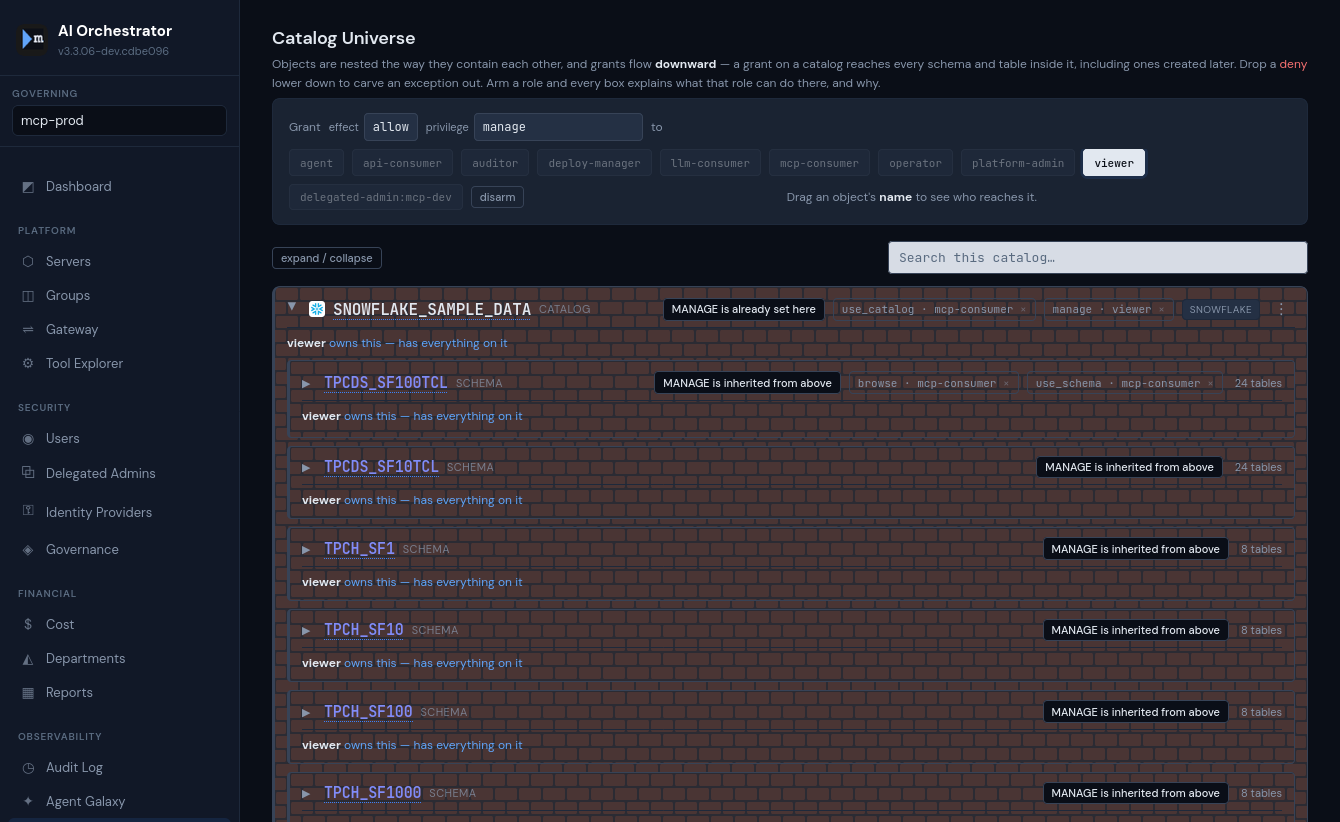1340x822 pixels.
Task: Click the red 'deny' word in description
Action: [1293, 64]
